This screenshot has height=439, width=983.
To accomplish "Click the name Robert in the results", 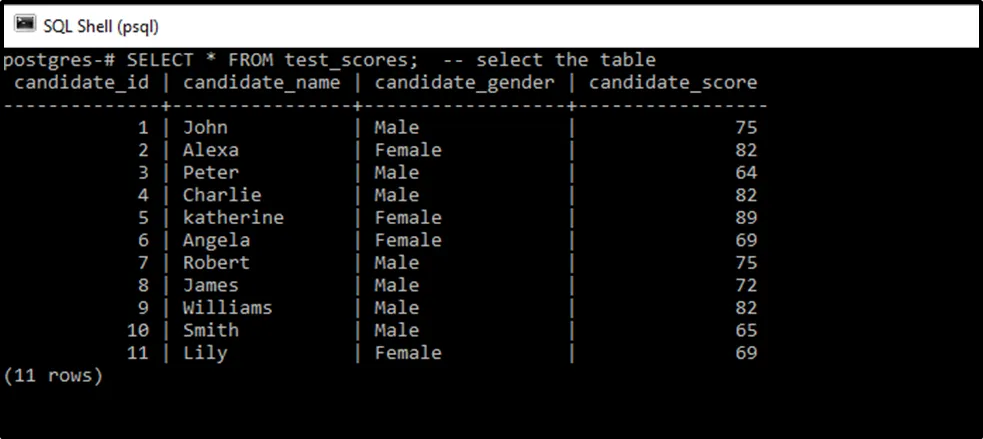I will pos(216,263).
